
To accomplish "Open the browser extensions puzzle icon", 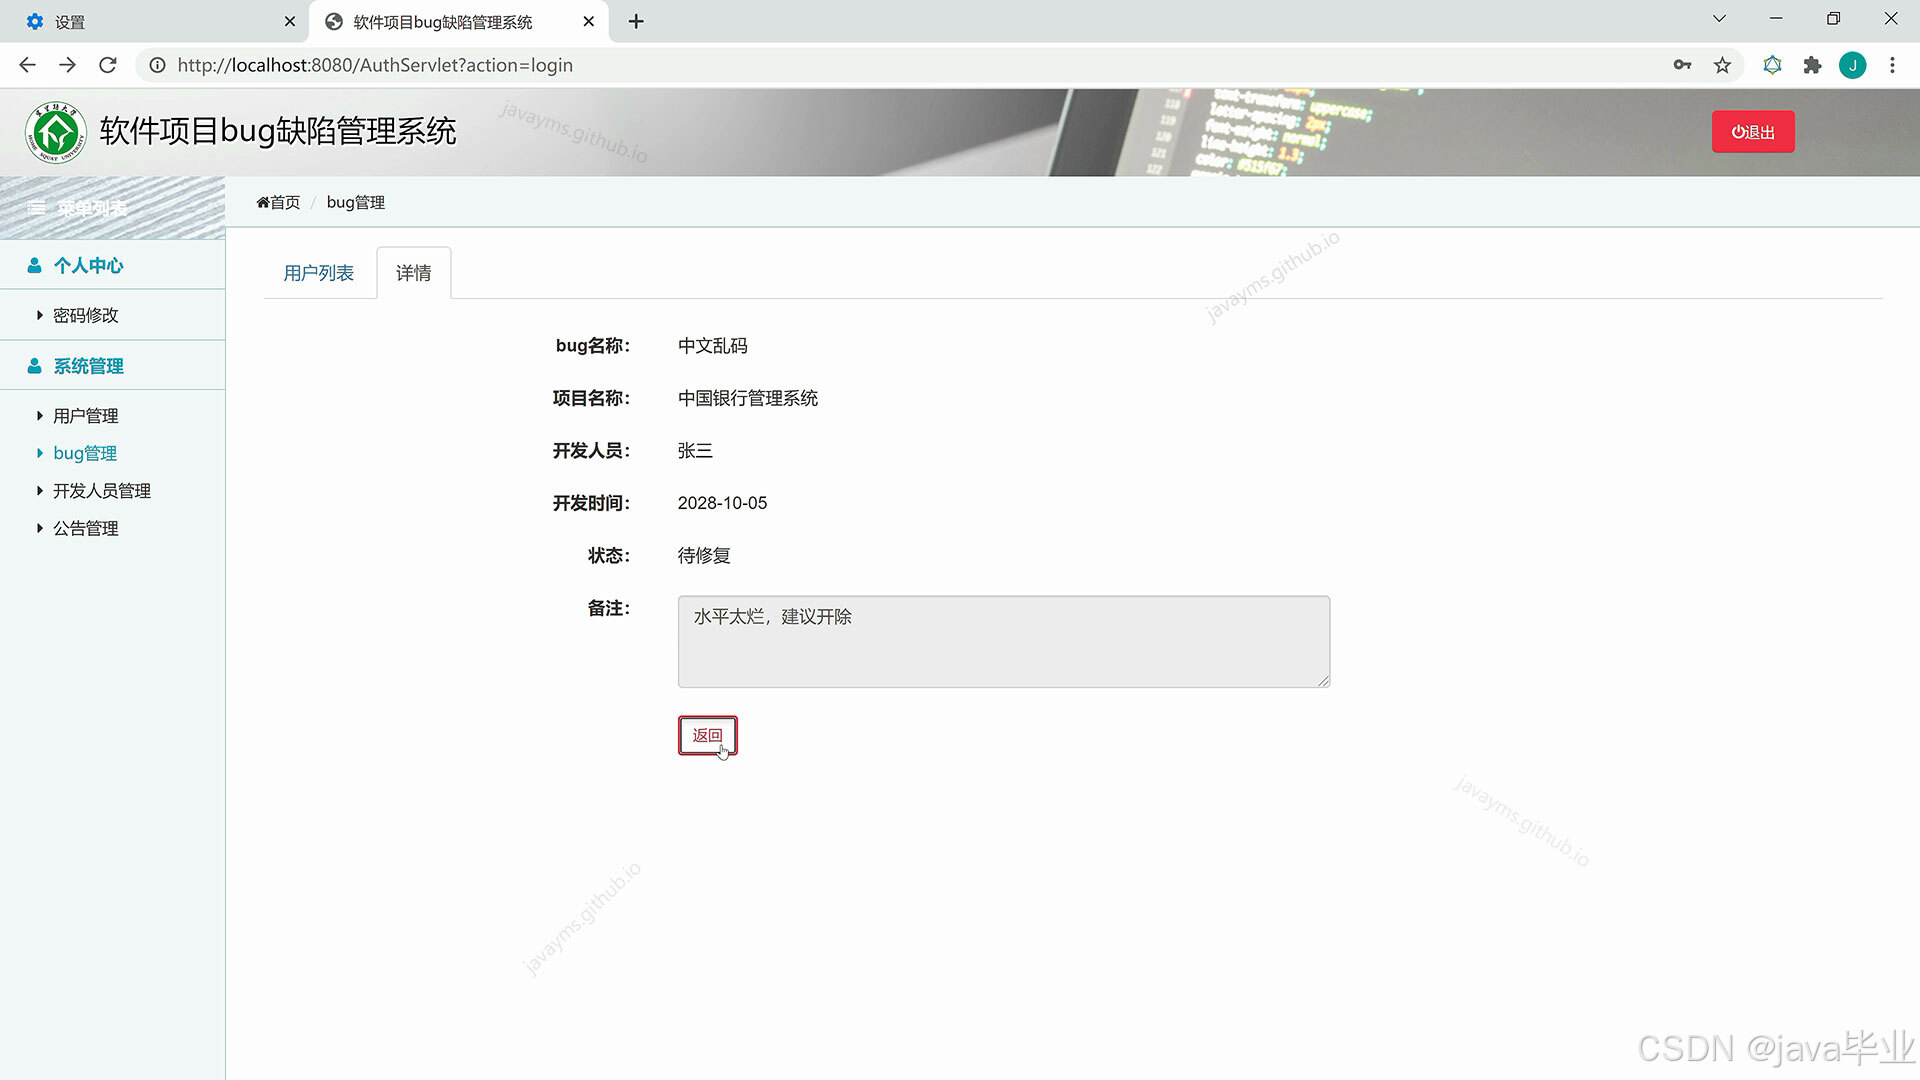I will click(x=1812, y=65).
